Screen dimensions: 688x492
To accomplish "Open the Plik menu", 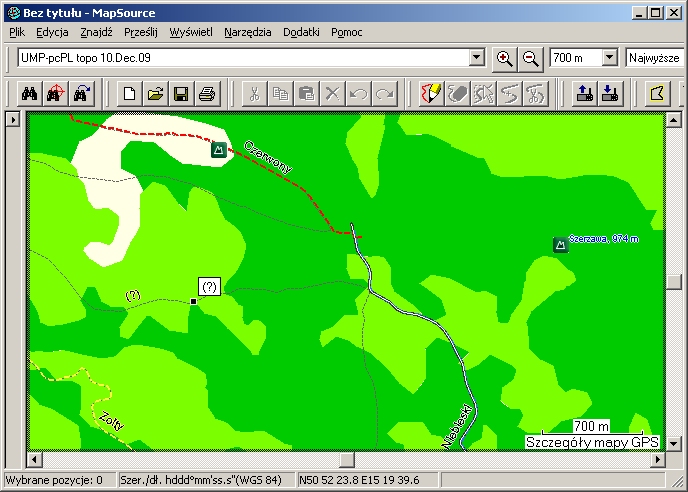I will click(16, 32).
